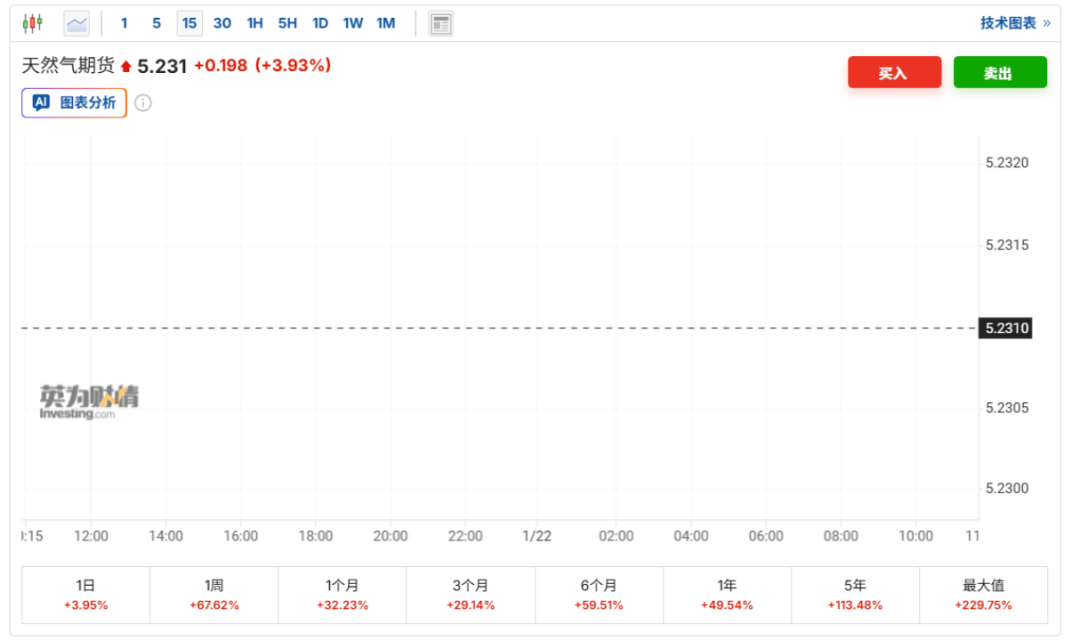Open the news table icon
The width and height of the screenshot is (1080, 641).
(441, 23)
